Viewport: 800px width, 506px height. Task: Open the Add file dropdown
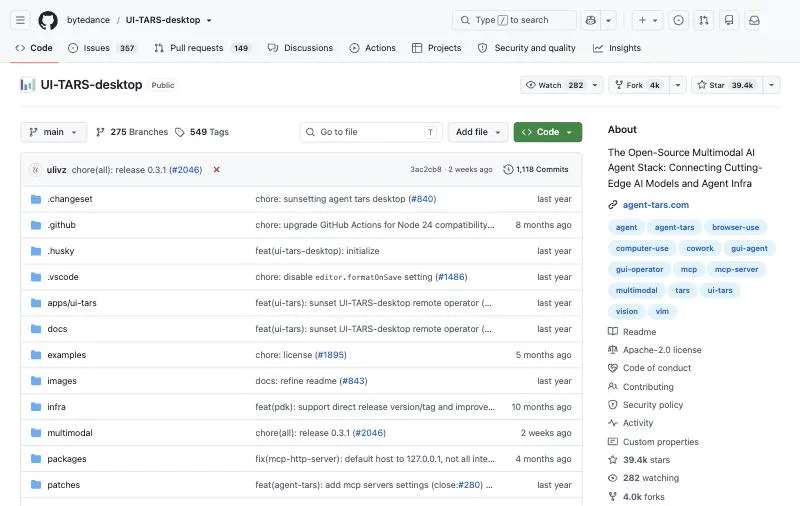[478, 132]
